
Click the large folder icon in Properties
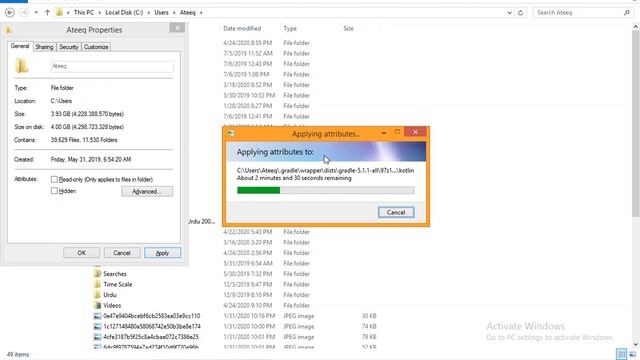[x=22, y=66]
